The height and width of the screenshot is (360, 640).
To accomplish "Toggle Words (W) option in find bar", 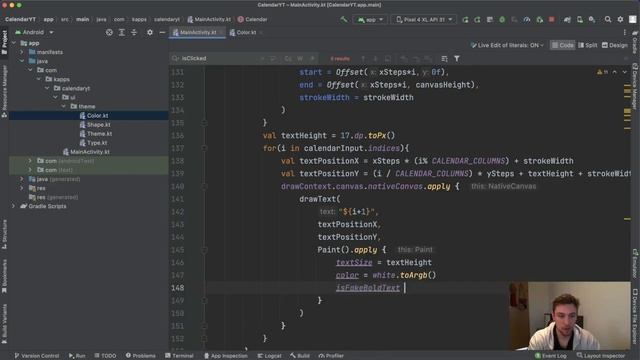I will pos(300,59).
